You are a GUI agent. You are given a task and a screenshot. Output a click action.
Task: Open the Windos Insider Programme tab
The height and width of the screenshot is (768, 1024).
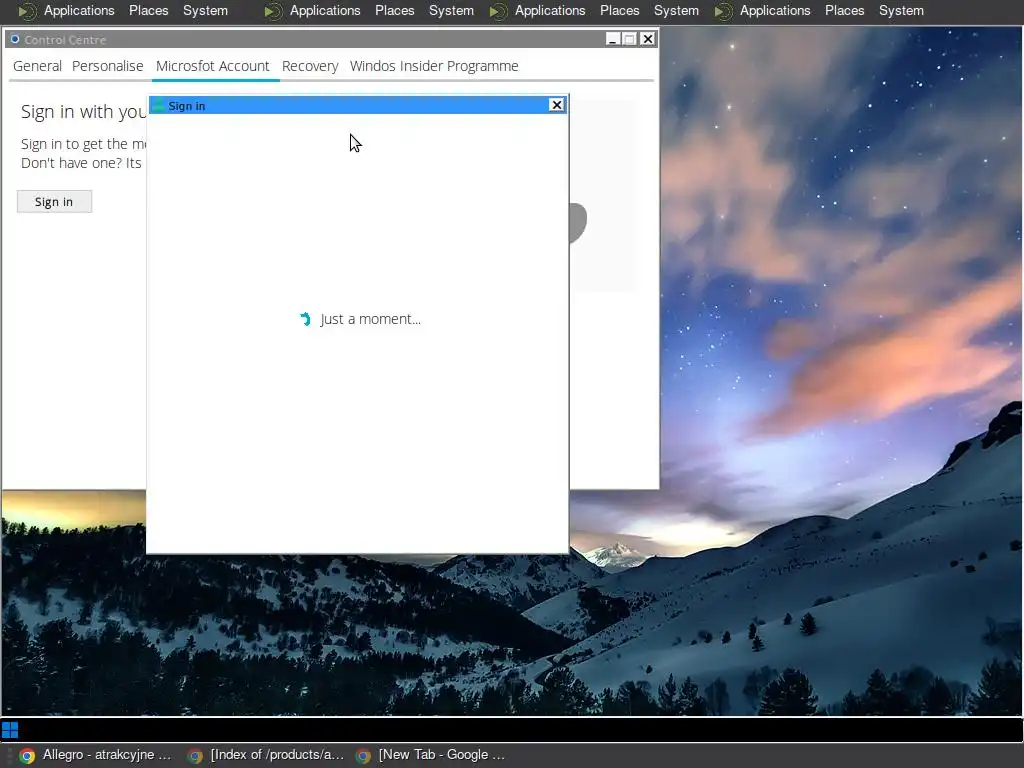click(x=434, y=66)
